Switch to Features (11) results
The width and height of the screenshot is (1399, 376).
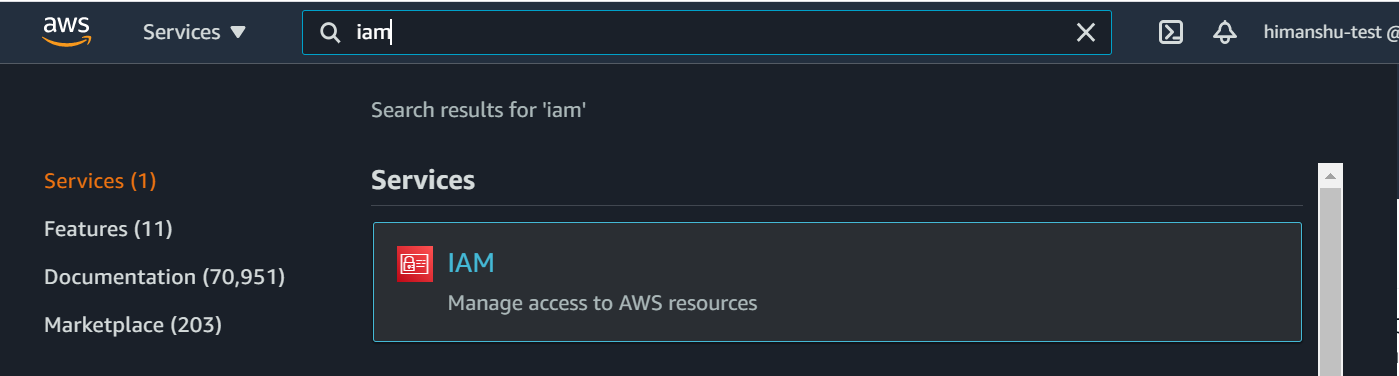[108, 229]
